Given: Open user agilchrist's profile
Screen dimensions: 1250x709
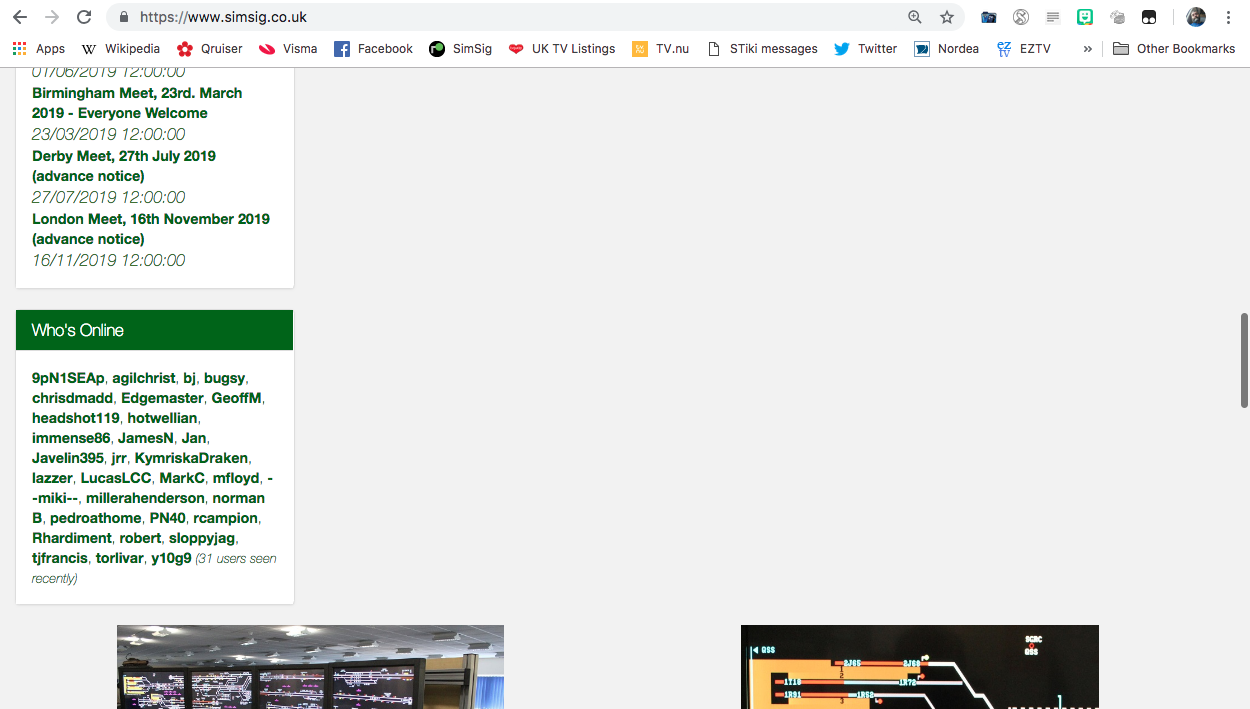Looking at the screenshot, I should tap(144, 378).
